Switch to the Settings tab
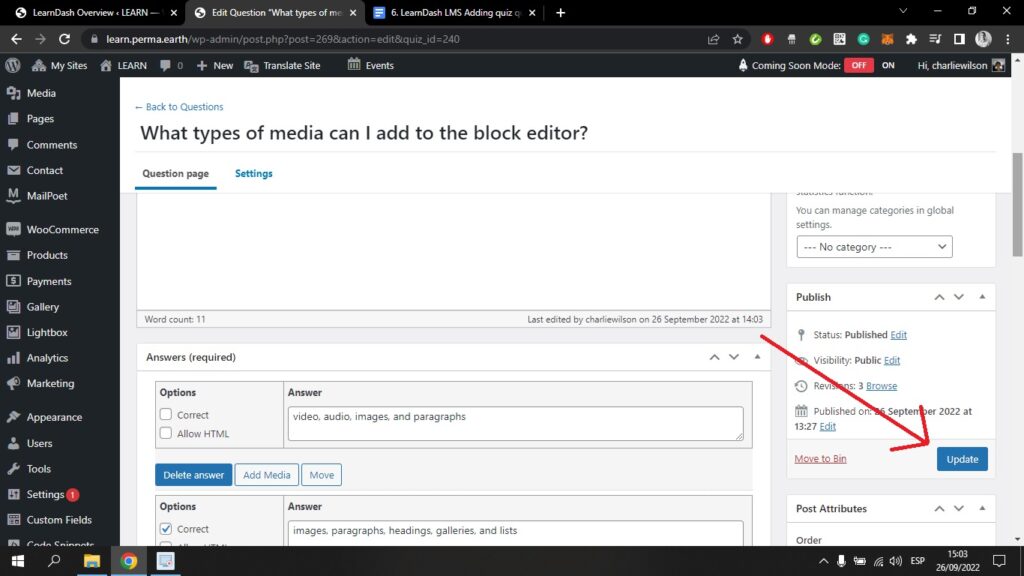Screen dimensions: 1024x576 pos(253,173)
